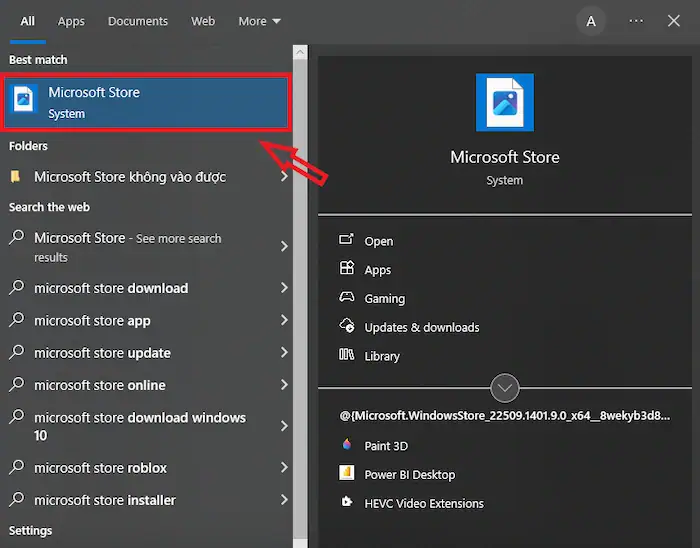
Task: Select Library action
Action: point(382,357)
